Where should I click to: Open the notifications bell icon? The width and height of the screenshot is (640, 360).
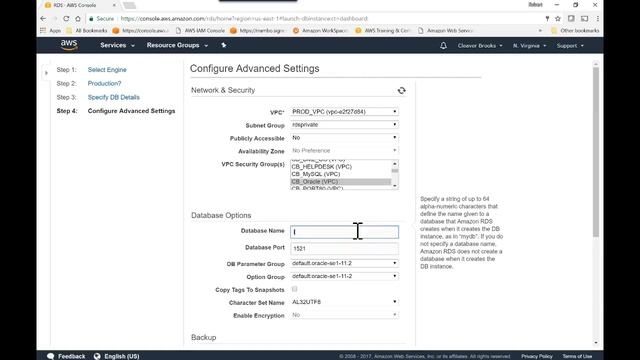pos(443,46)
